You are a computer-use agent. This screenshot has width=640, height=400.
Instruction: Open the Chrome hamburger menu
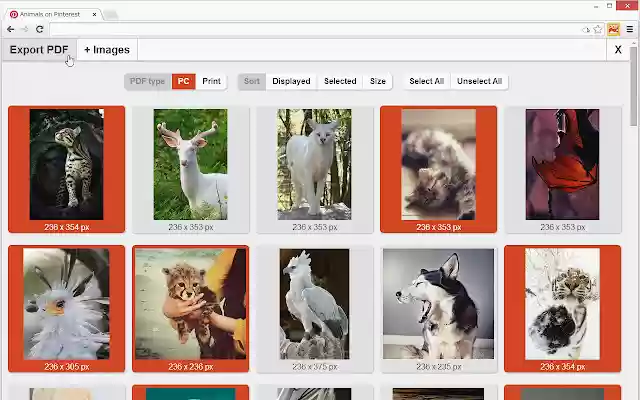[x=630, y=29]
